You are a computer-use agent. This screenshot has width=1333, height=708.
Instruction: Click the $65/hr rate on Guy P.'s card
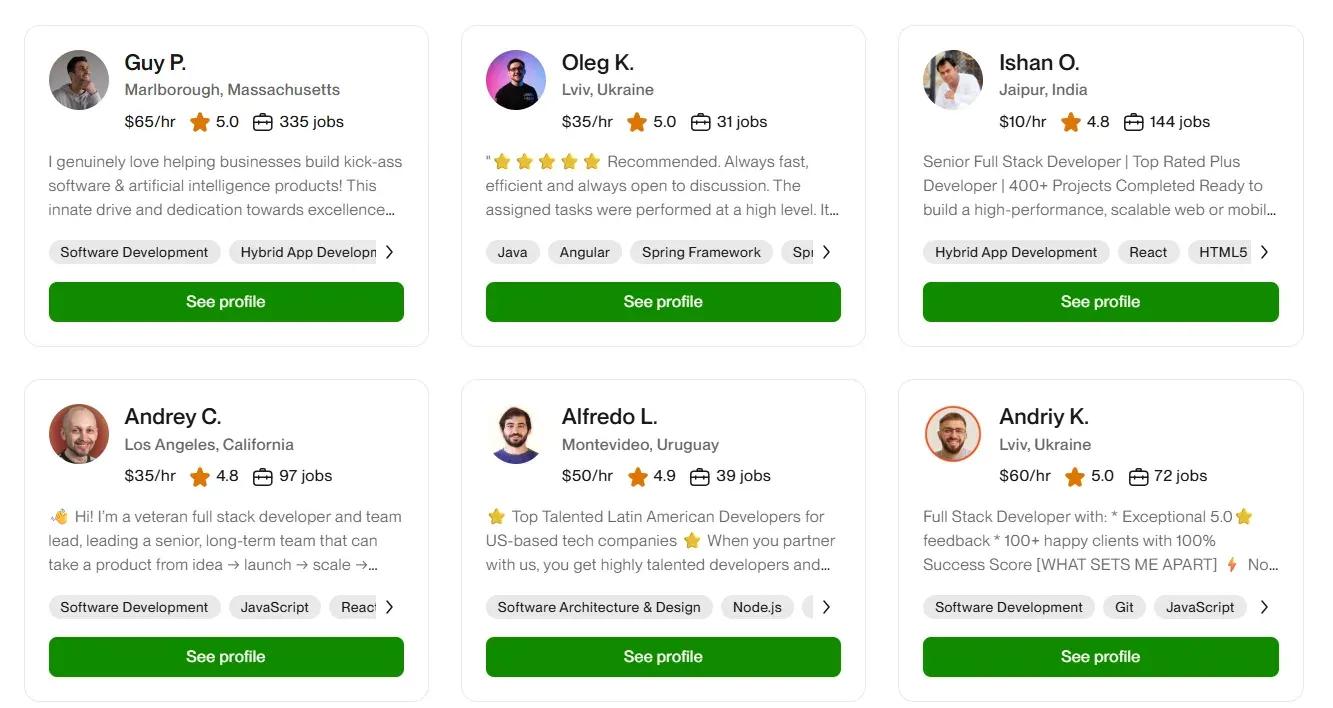tap(147, 121)
